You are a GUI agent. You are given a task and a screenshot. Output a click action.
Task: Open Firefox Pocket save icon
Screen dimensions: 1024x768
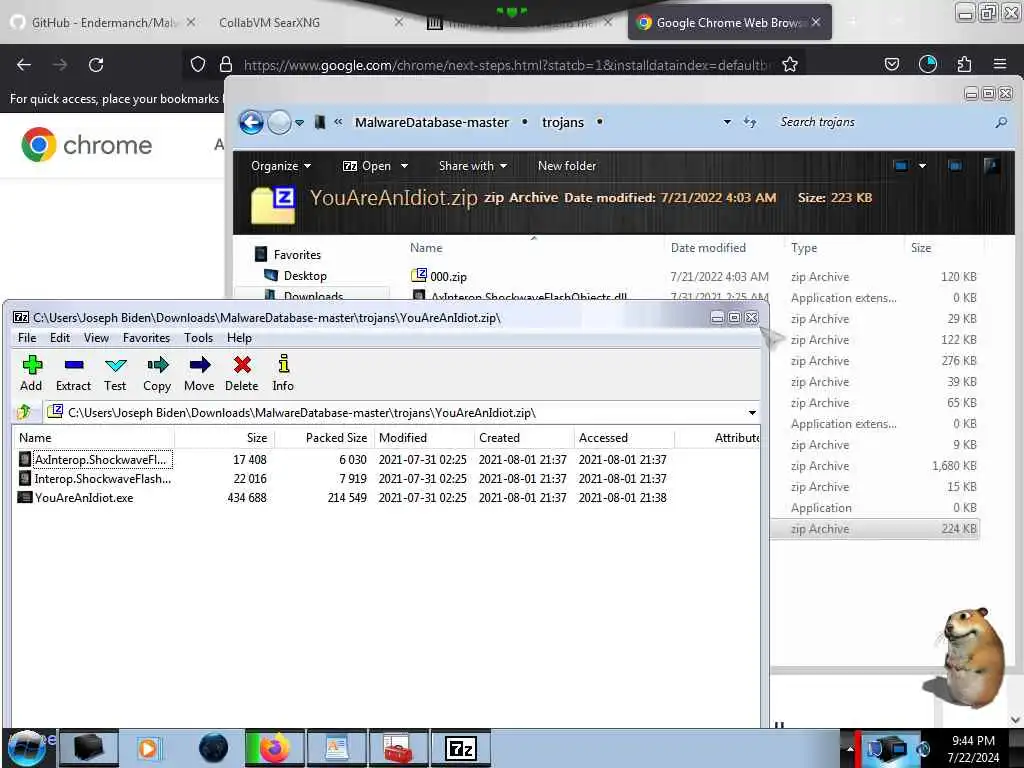[x=891, y=64]
